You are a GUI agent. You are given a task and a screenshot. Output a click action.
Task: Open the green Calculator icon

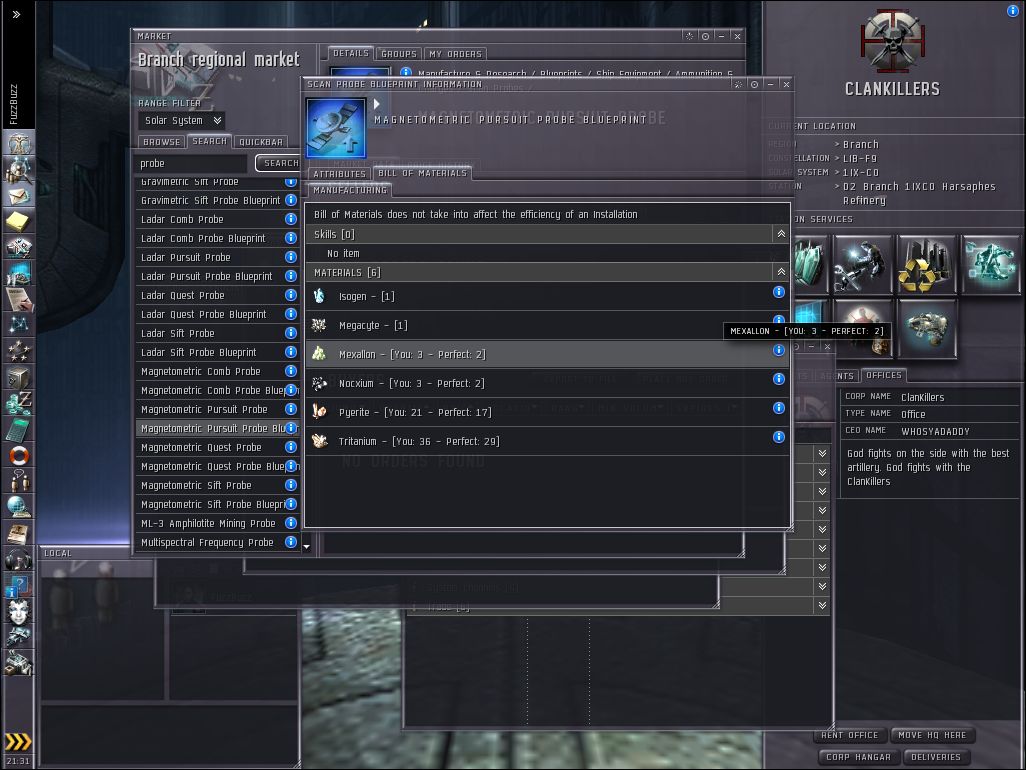(x=18, y=429)
